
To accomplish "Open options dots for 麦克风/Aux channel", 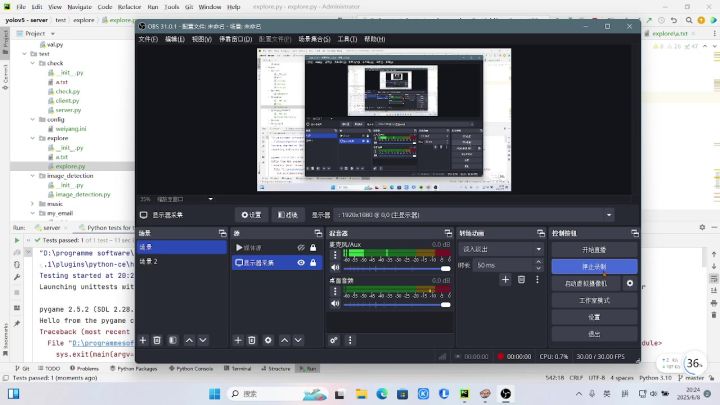I will click(x=335, y=255).
